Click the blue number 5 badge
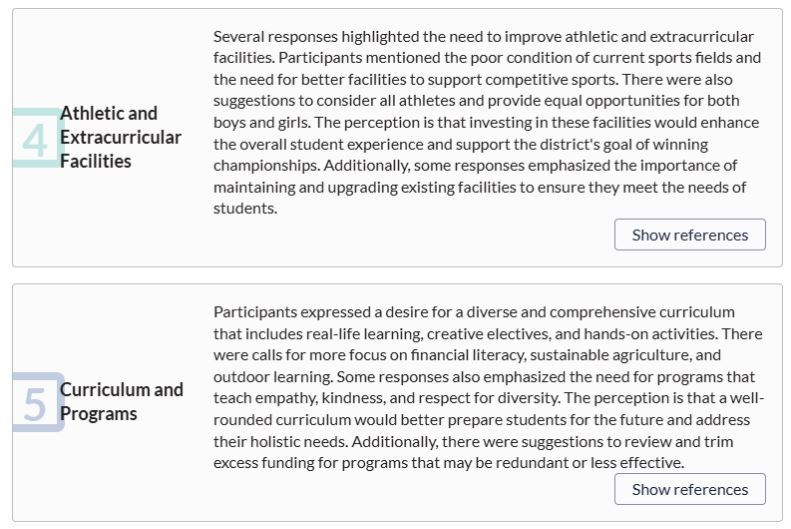 point(37,402)
